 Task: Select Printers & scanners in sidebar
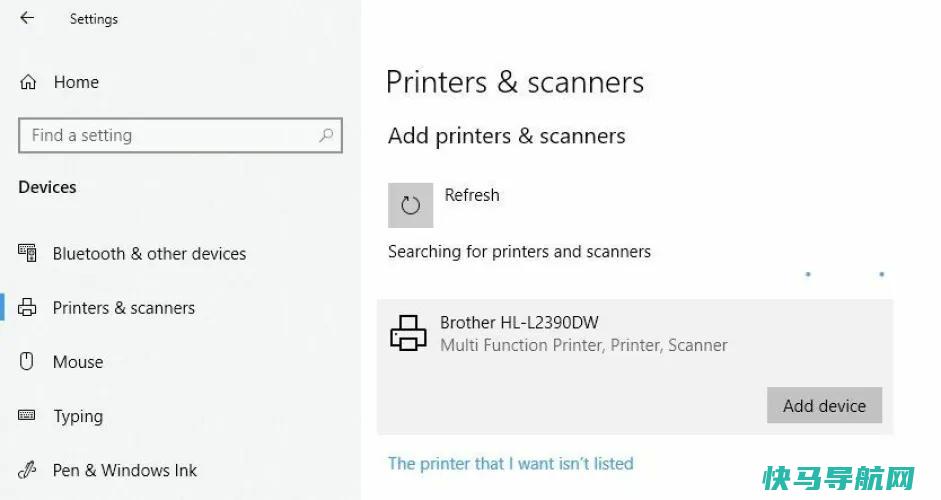(x=124, y=308)
